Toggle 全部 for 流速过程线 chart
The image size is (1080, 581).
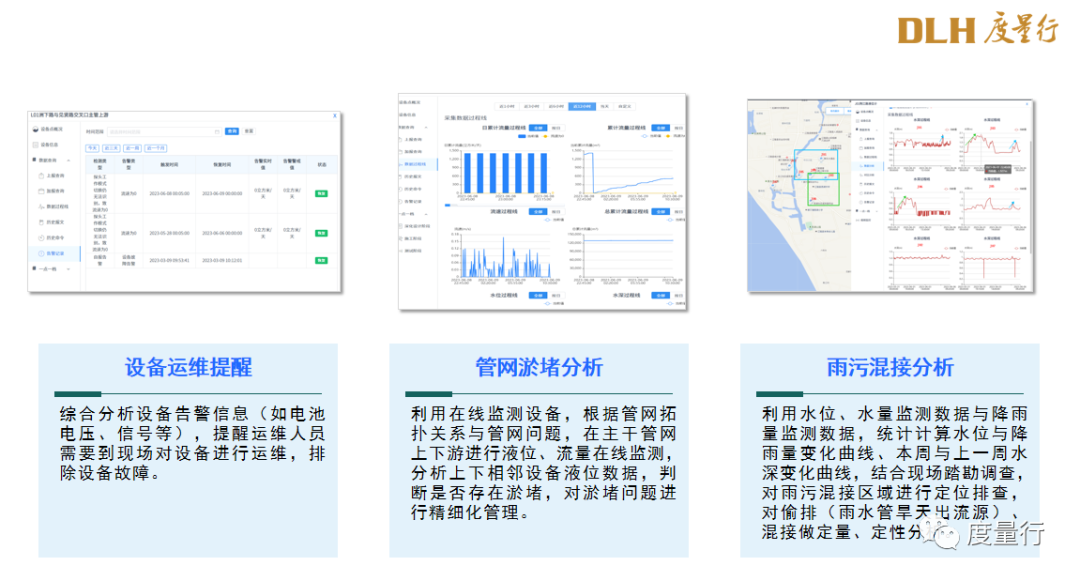[538, 211]
